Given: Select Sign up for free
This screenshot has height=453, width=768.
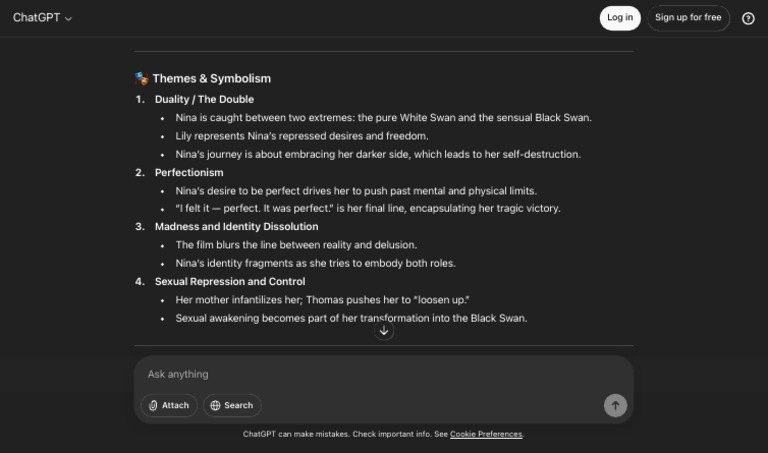Looking at the screenshot, I should tap(688, 18).
